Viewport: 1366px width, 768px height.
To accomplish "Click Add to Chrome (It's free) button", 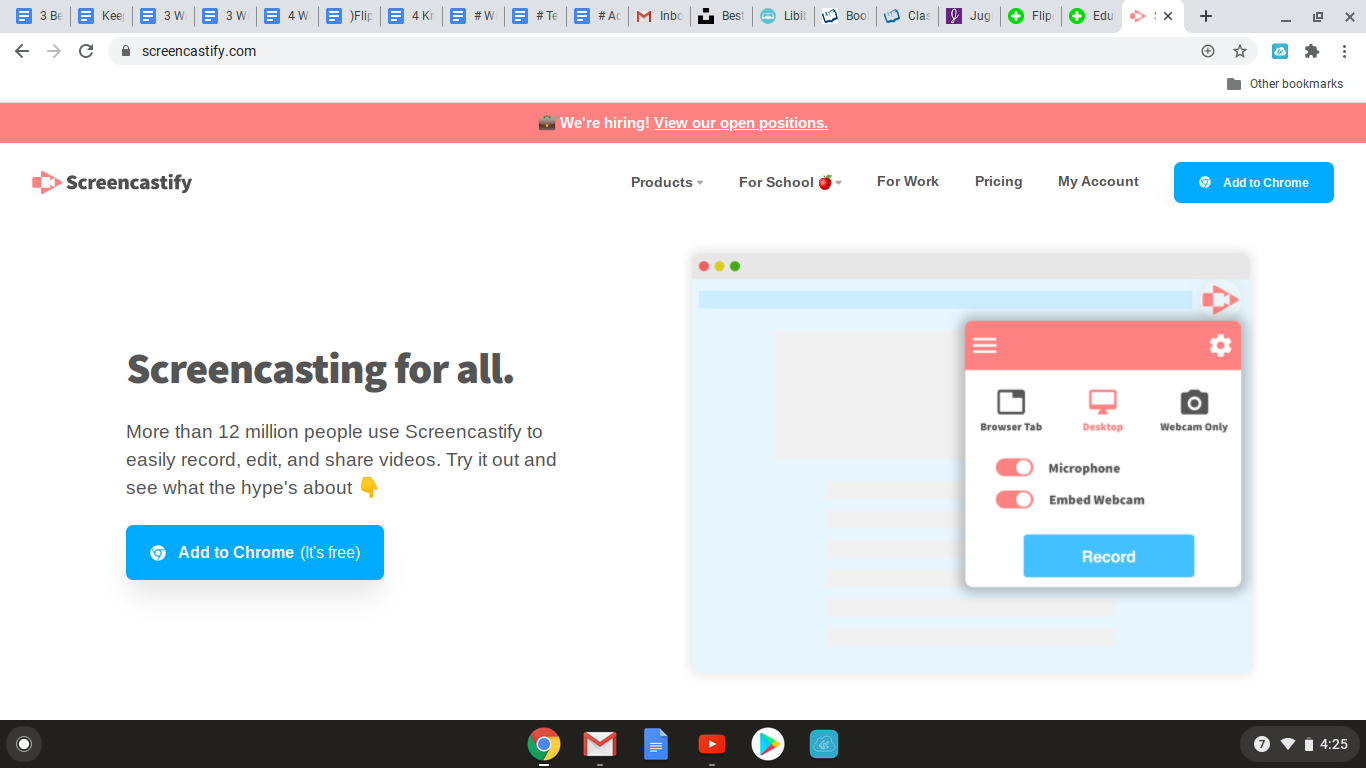I will tap(255, 552).
